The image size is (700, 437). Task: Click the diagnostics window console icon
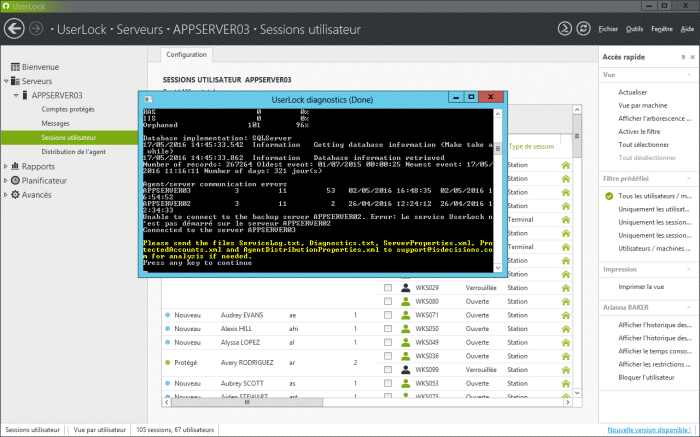tap(149, 99)
